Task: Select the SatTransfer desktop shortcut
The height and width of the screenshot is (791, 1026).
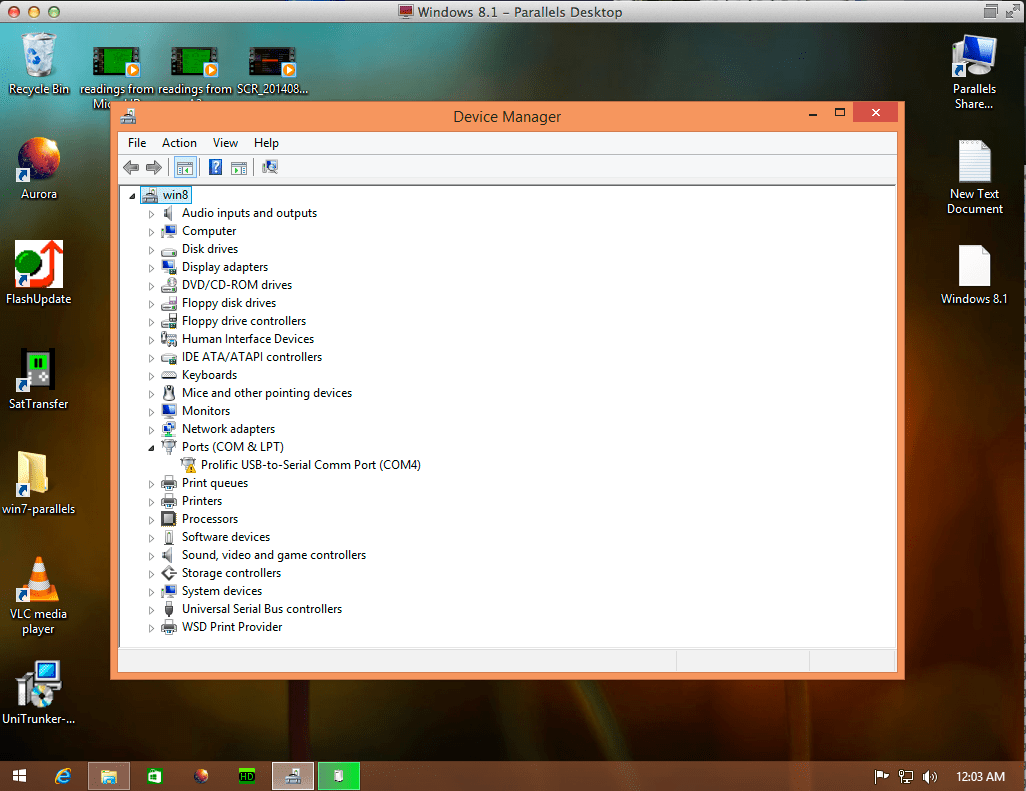Action: [x=39, y=379]
